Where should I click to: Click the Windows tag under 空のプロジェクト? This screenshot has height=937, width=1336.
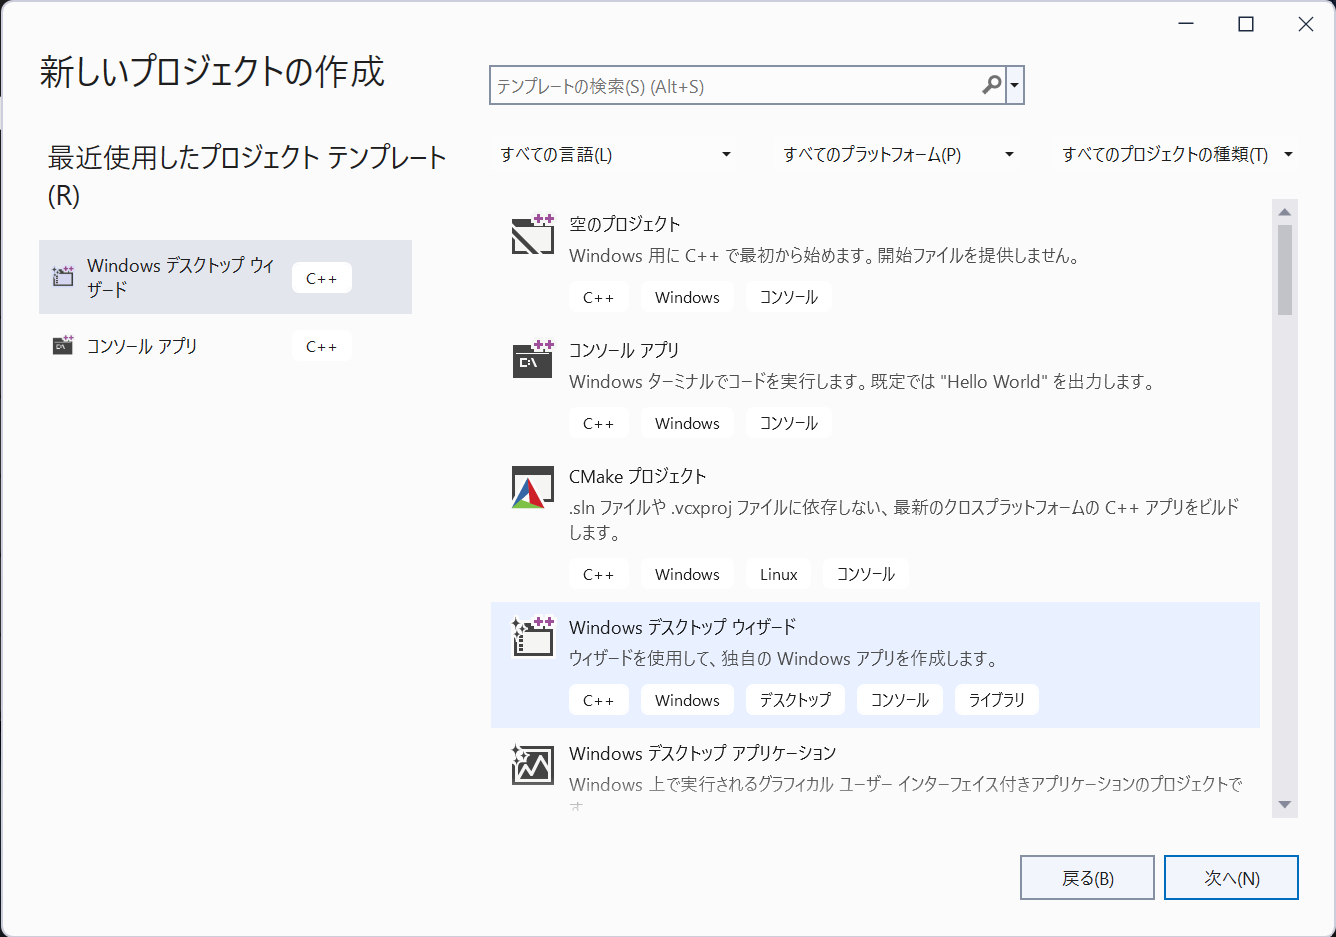(687, 297)
